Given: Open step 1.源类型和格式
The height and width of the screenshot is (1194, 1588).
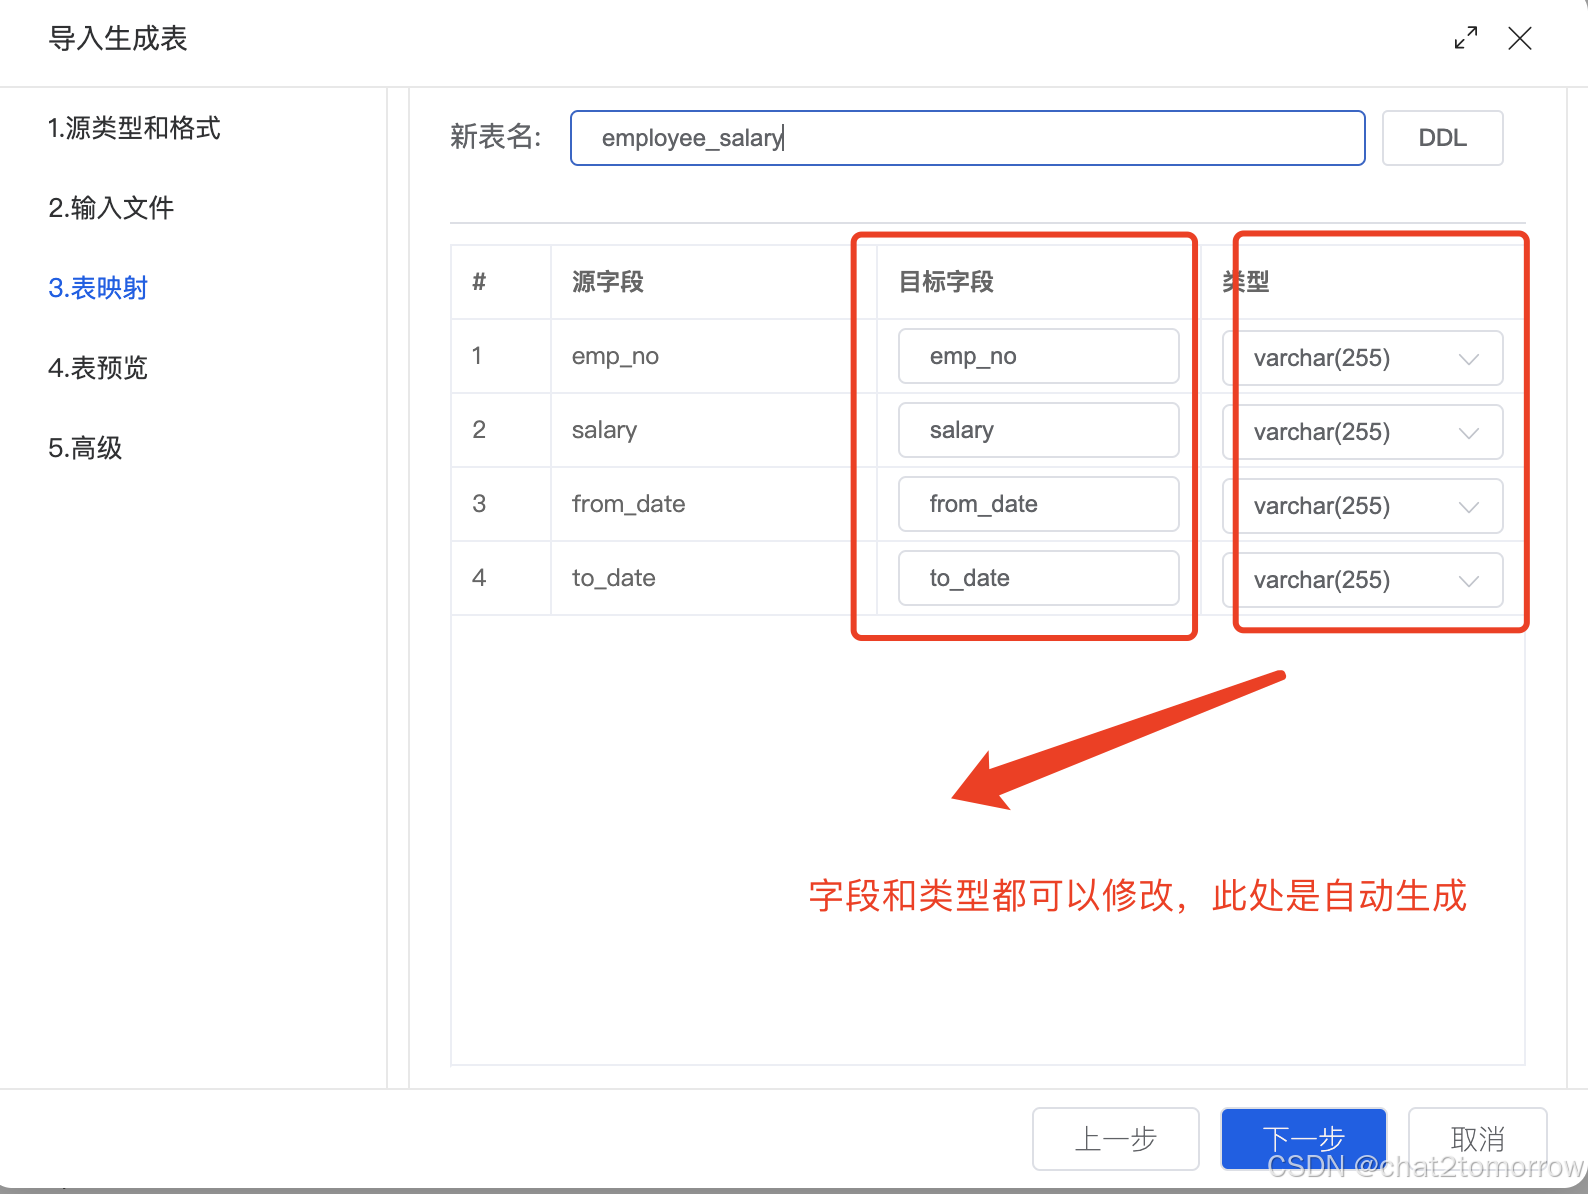Looking at the screenshot, I should pos(134,128).
